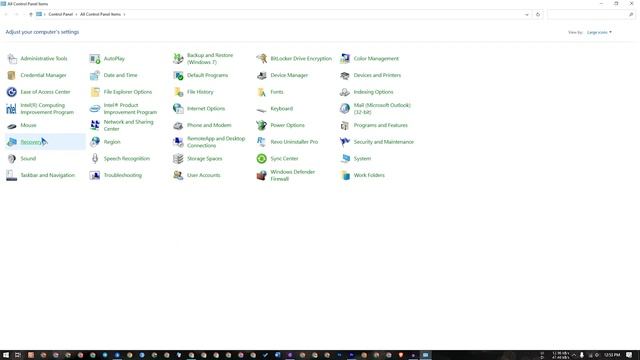The width and height of the screenshot is (640, 360).
Task: Open the Date and Time icon
Action: (x=95, y=76)
